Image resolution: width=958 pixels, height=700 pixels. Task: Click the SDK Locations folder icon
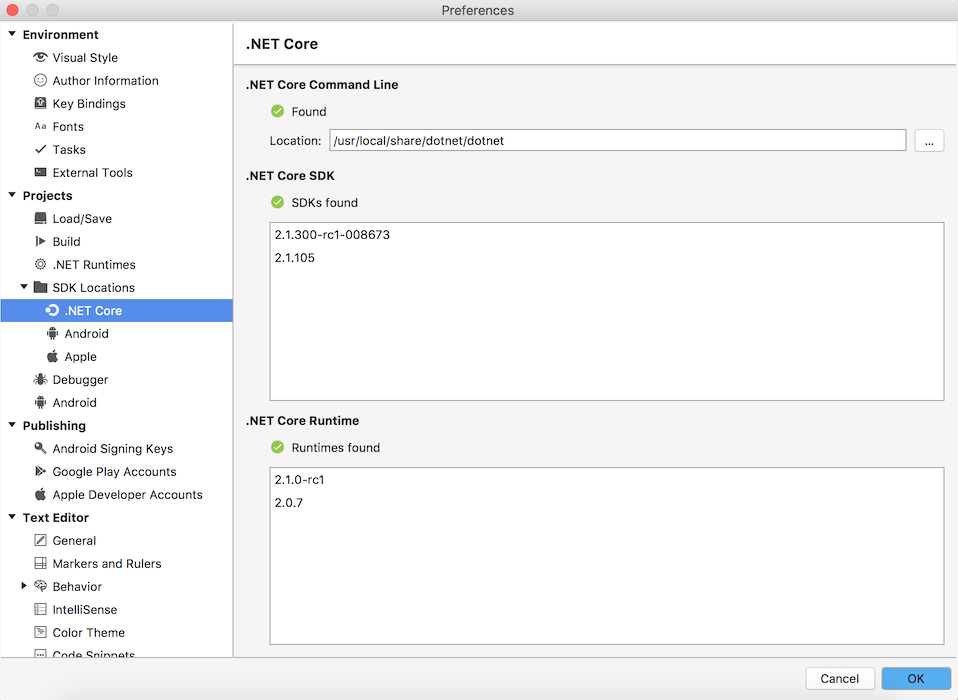point(40,287)
